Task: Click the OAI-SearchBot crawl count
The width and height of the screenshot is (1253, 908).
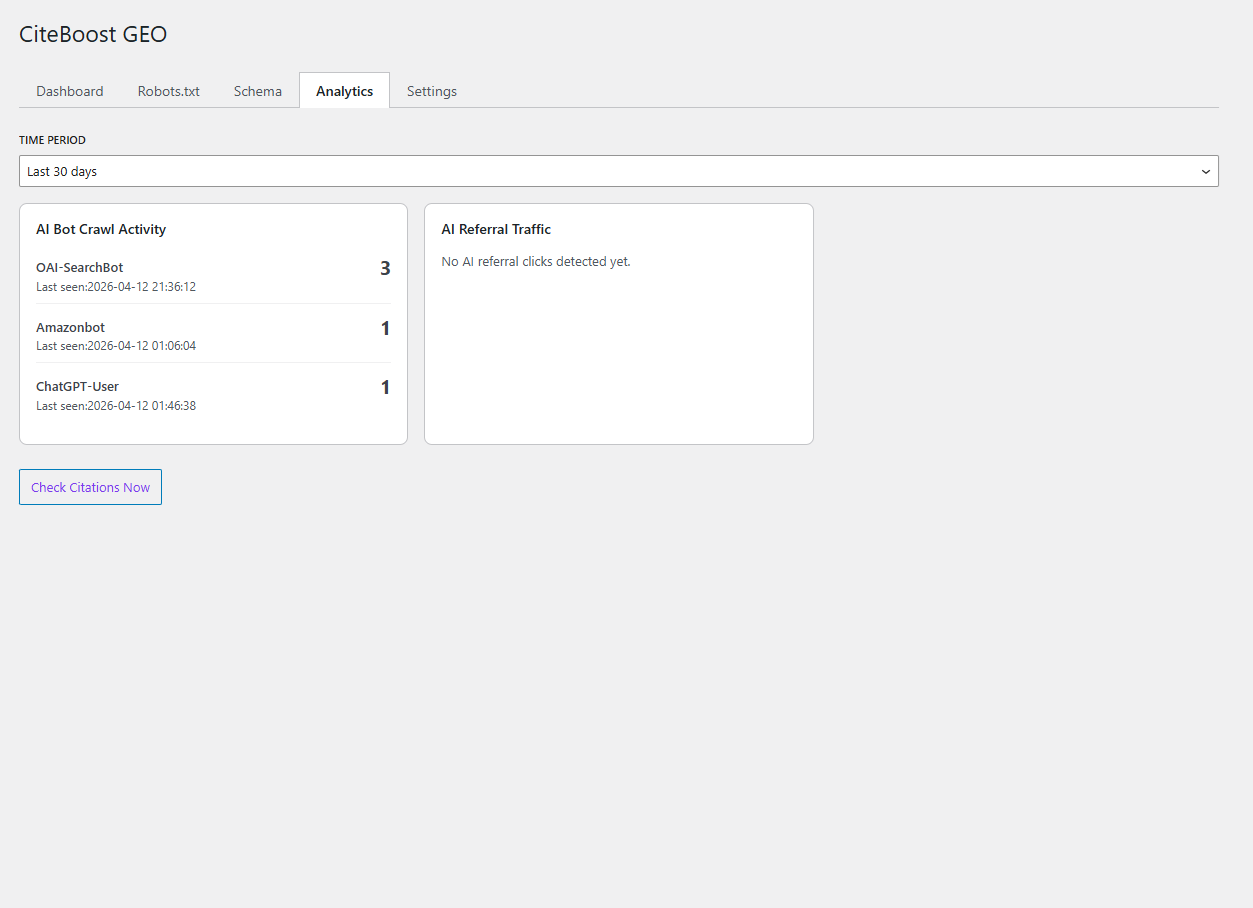Action: tap(385, 268)
